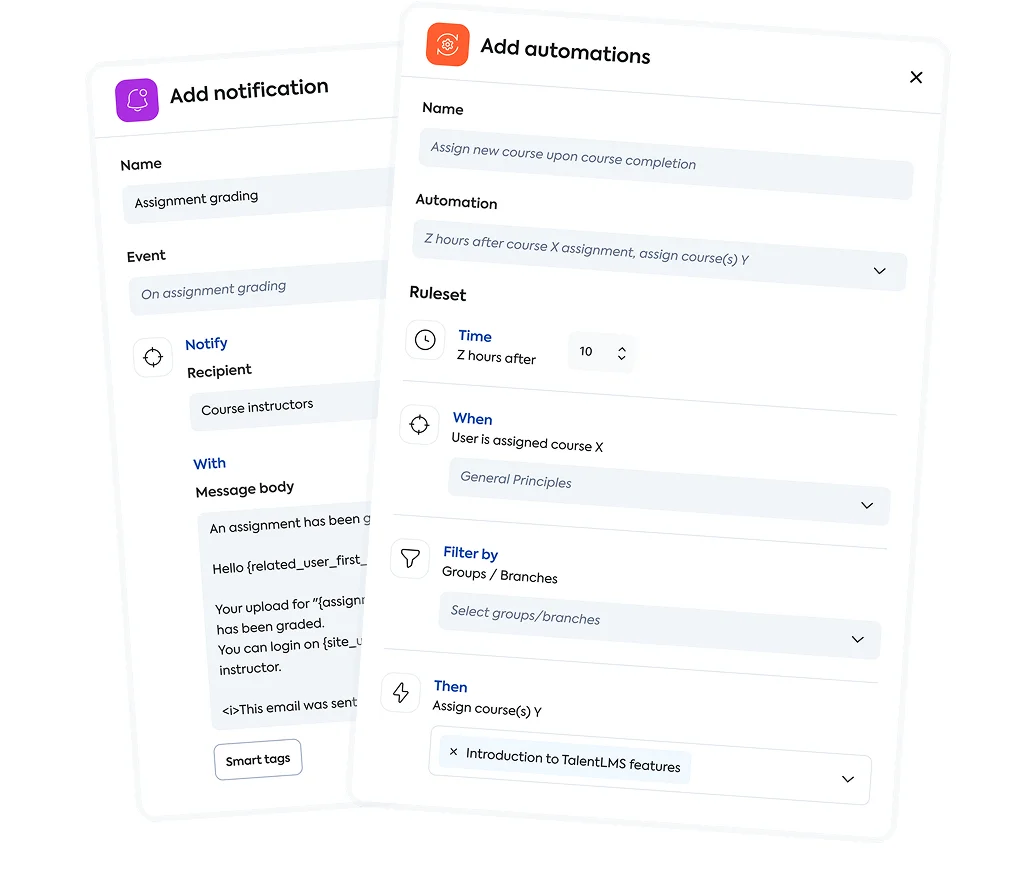Click the funnel icon beside Filter by
The height and width of the screenshot is (876, 1036).
(x=410, y=559)
